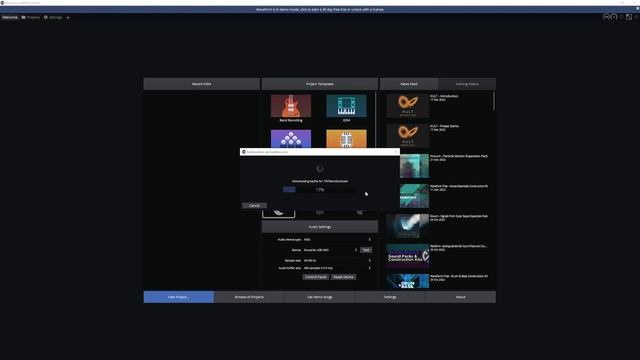Click the CPU usage meter icon
Image resolution: width=640 pixels, height=360 pixels.
tap(607, 17)
